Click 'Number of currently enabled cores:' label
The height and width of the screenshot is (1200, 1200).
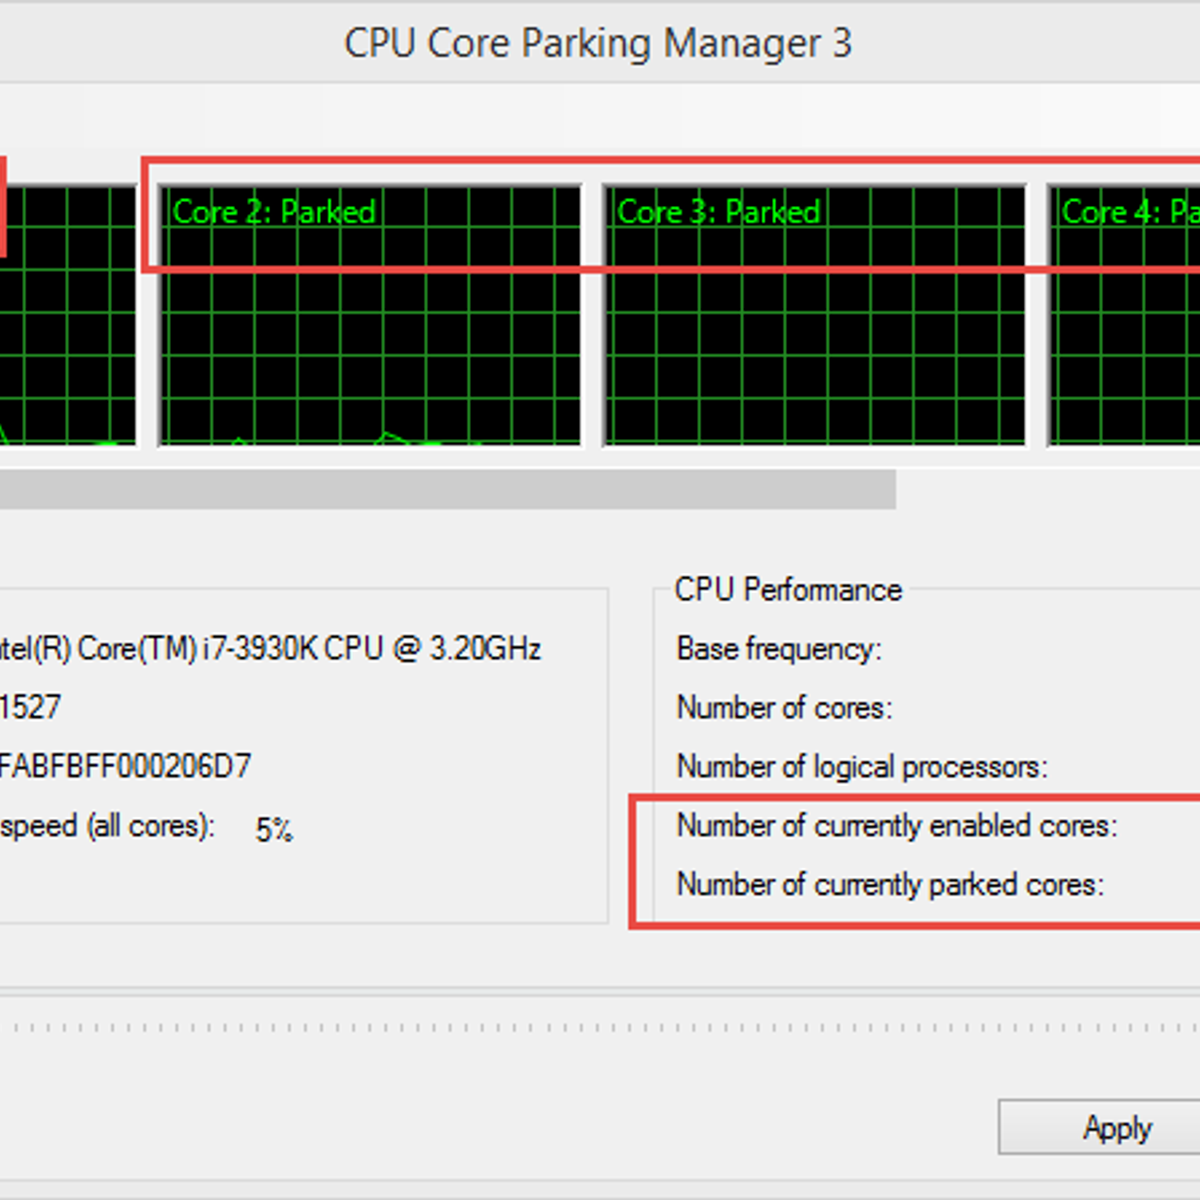pyautogui.click(x=897, y=826)
